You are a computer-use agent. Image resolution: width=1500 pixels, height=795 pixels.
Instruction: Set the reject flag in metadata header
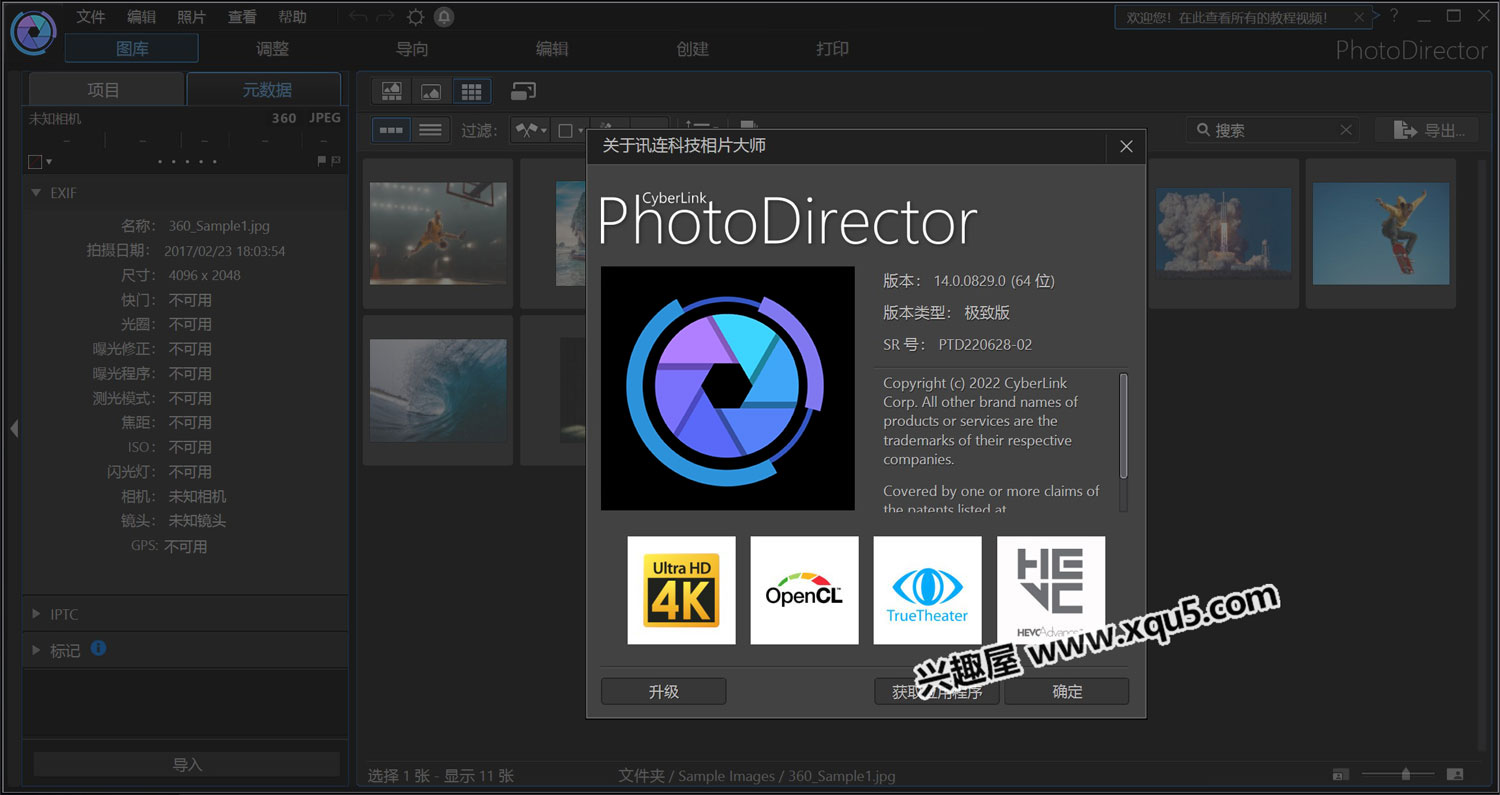point(336,161)
